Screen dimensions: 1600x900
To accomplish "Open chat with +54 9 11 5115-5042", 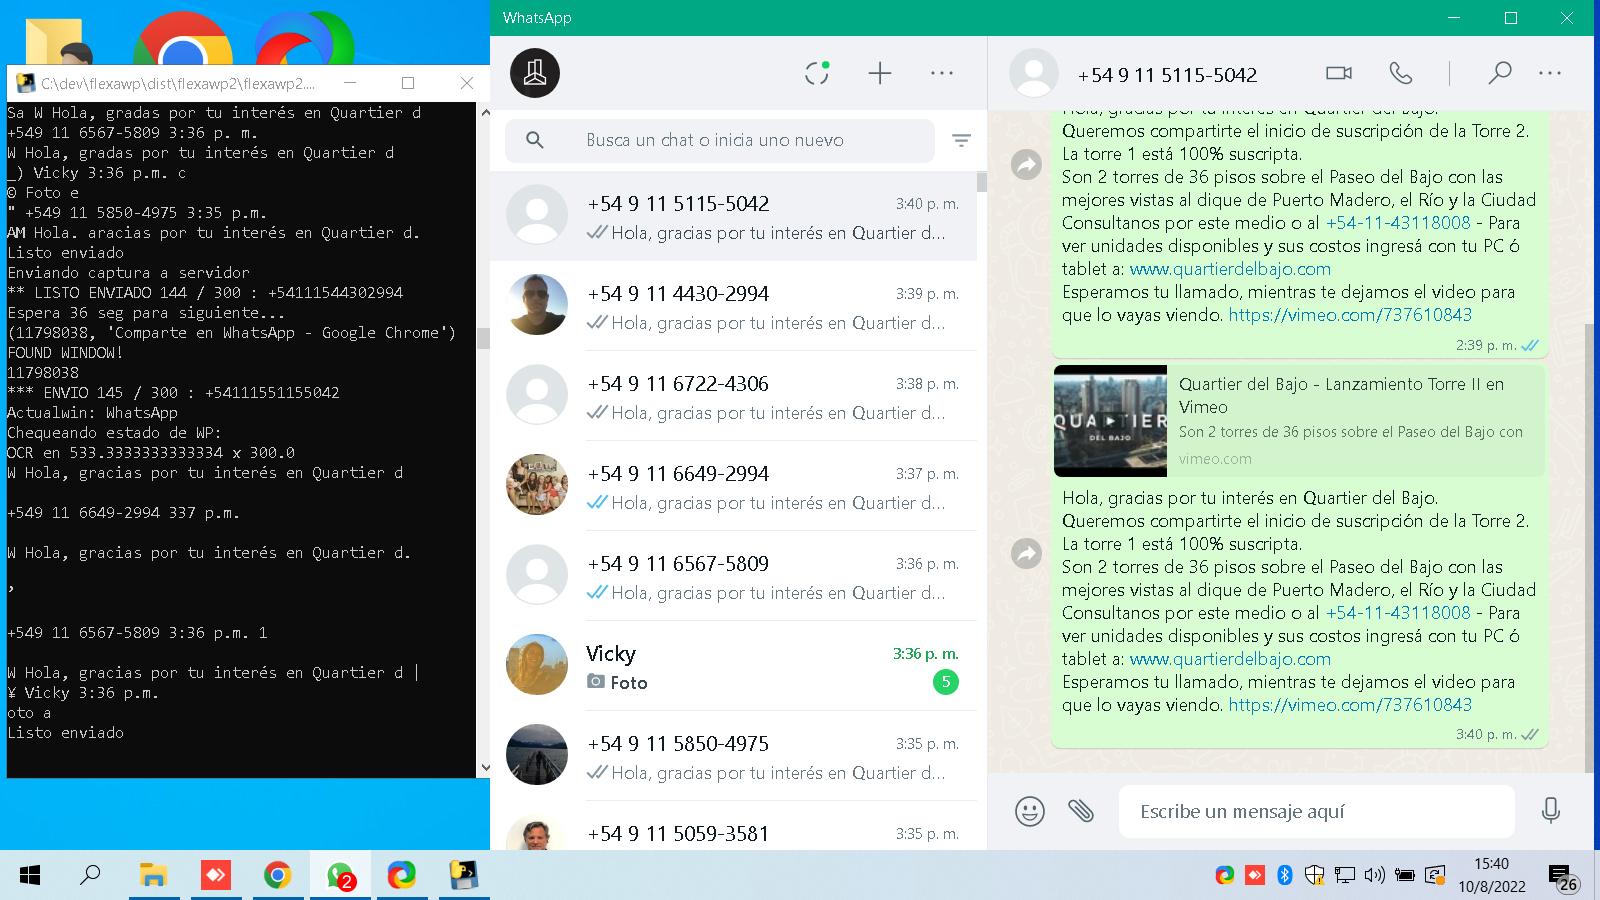I will 733,216.
